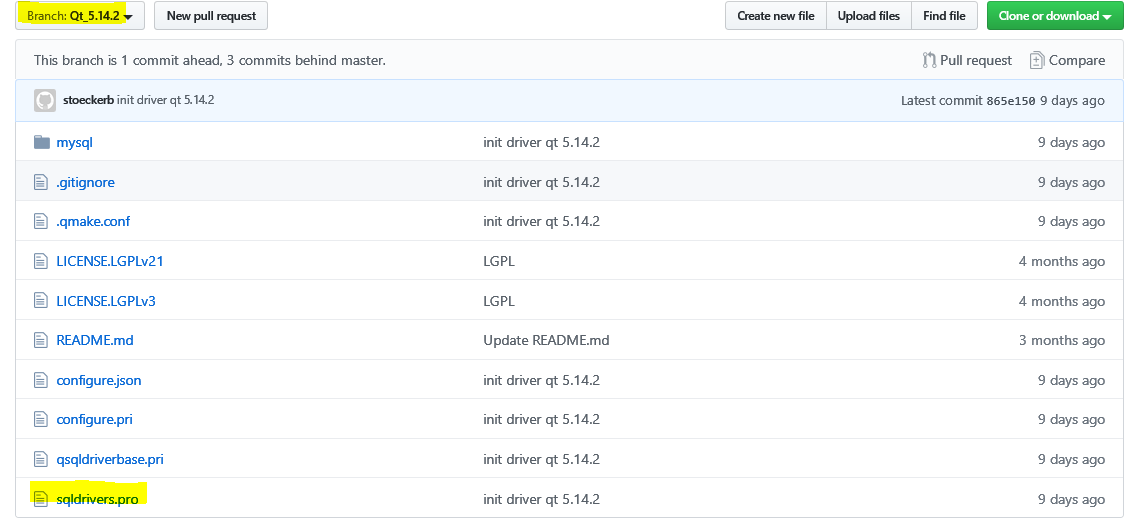
Task: Click the 3 months ago timestamp for README.md
Action: [1062, 340]
